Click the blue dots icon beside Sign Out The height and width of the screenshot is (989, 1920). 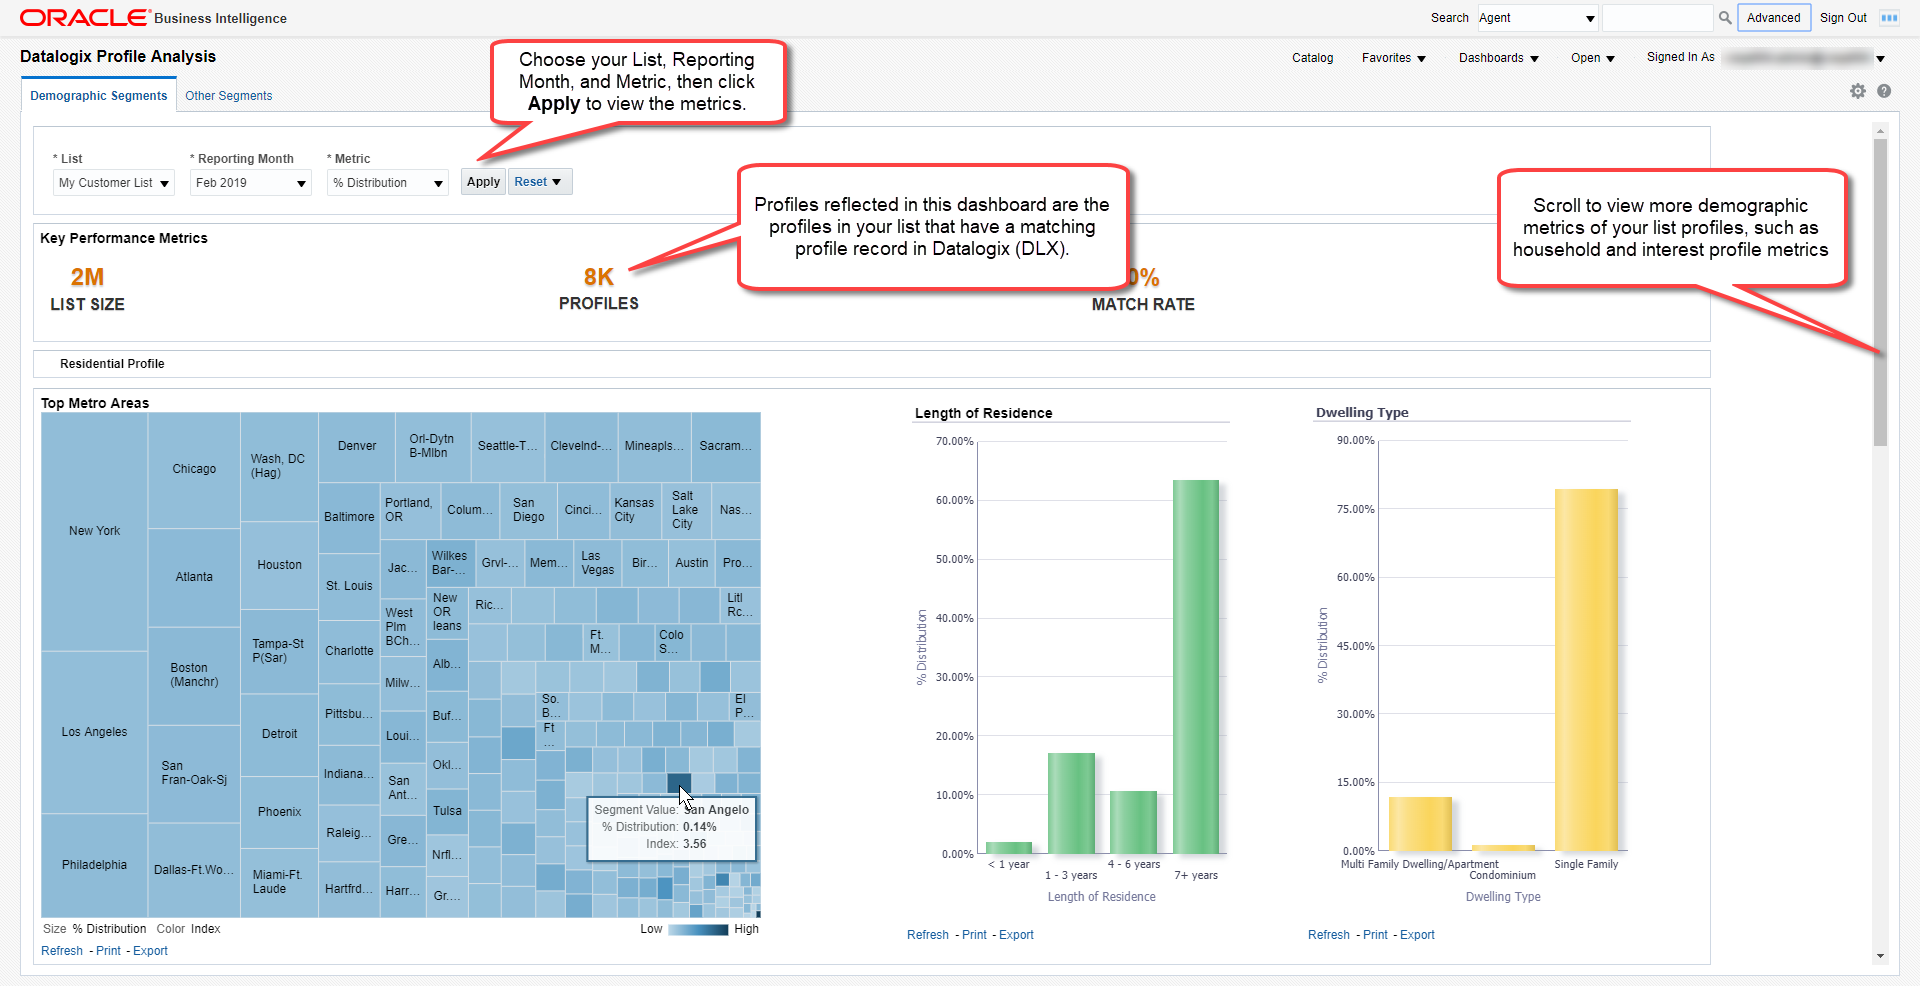[1889, 18]
